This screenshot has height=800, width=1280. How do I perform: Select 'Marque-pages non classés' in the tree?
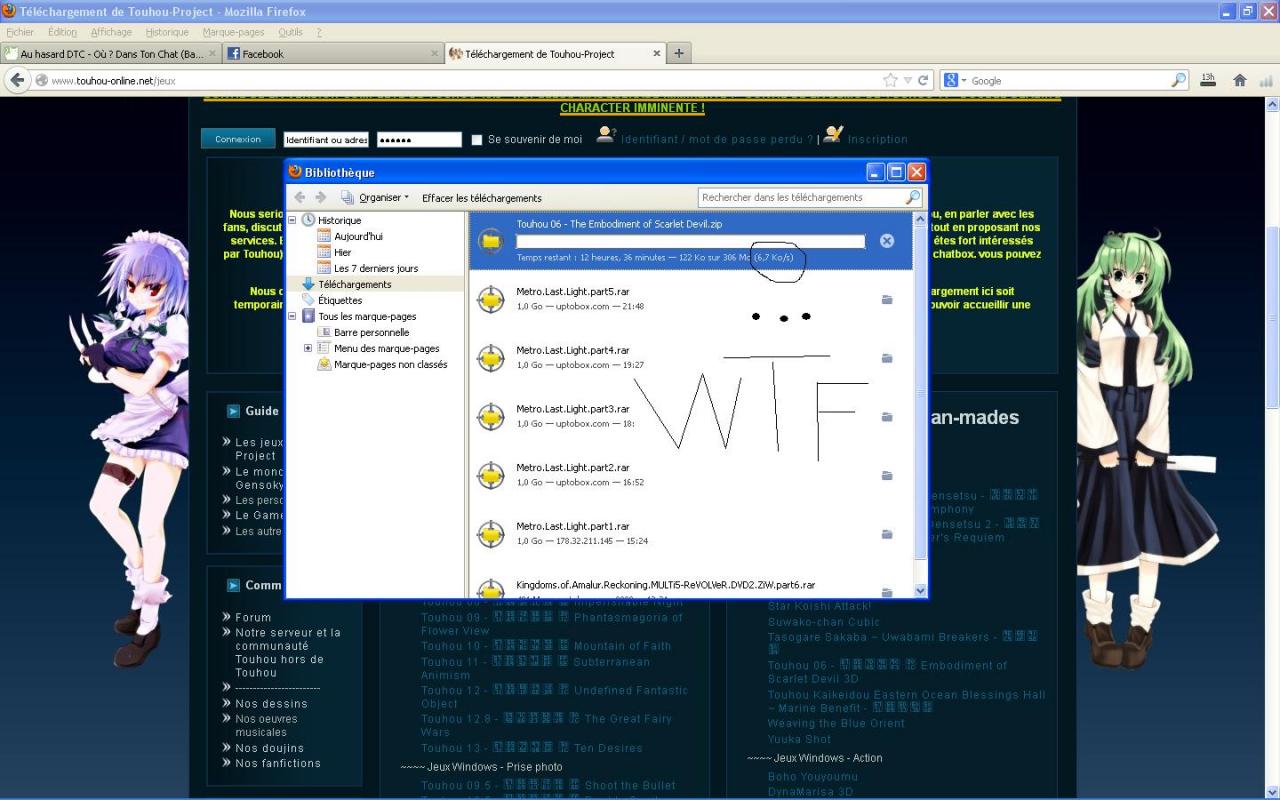point(390,364)
